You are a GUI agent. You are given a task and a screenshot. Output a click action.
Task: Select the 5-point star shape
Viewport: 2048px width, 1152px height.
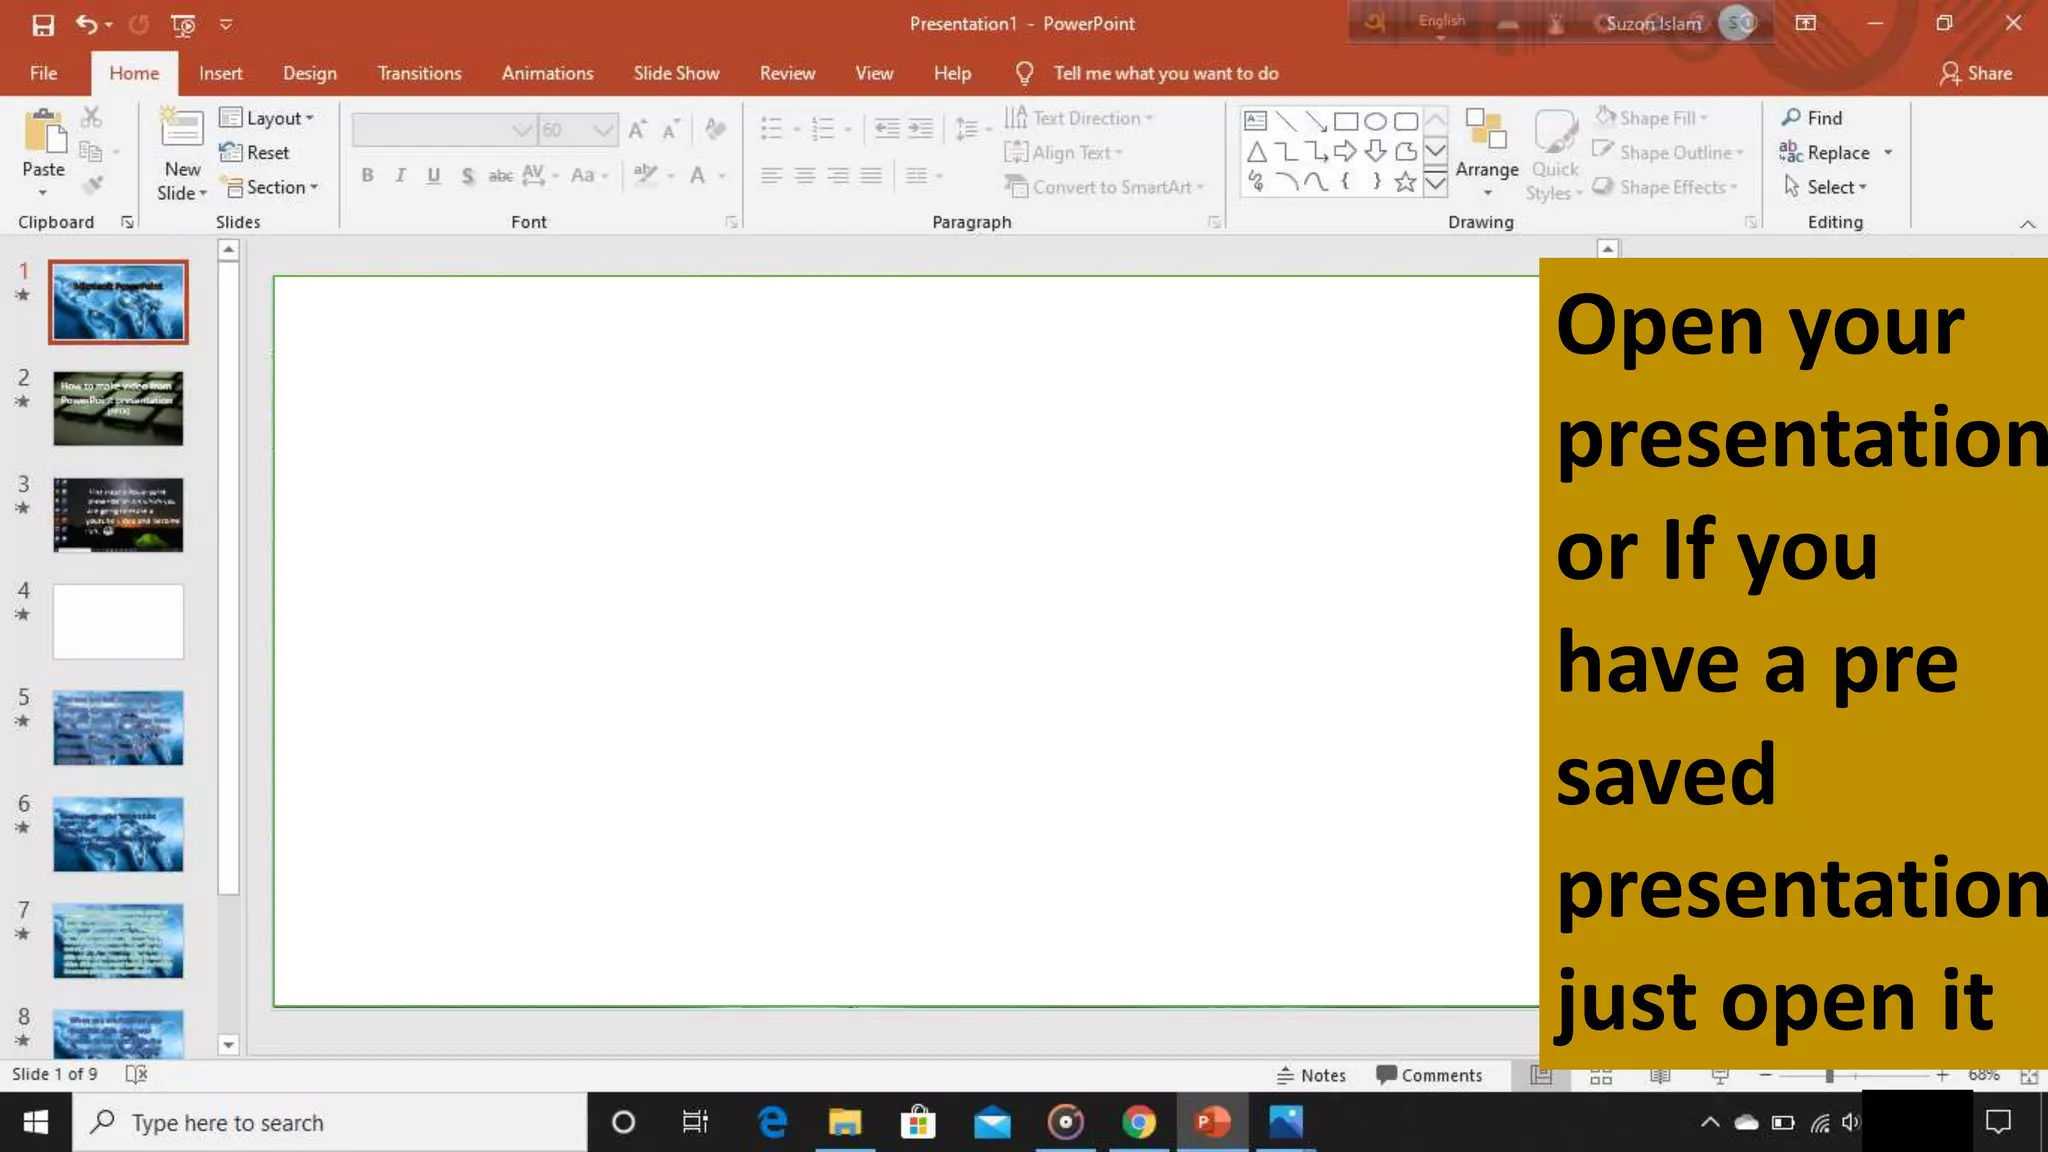coord(1405,181)
